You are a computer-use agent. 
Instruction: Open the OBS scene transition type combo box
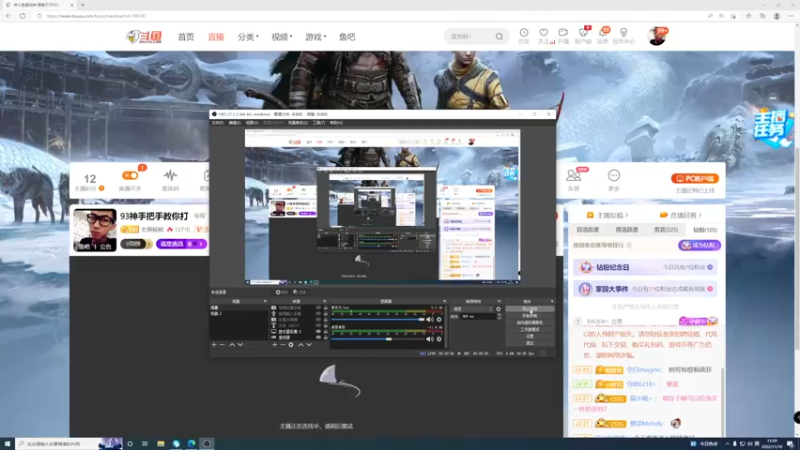point(473,309)
